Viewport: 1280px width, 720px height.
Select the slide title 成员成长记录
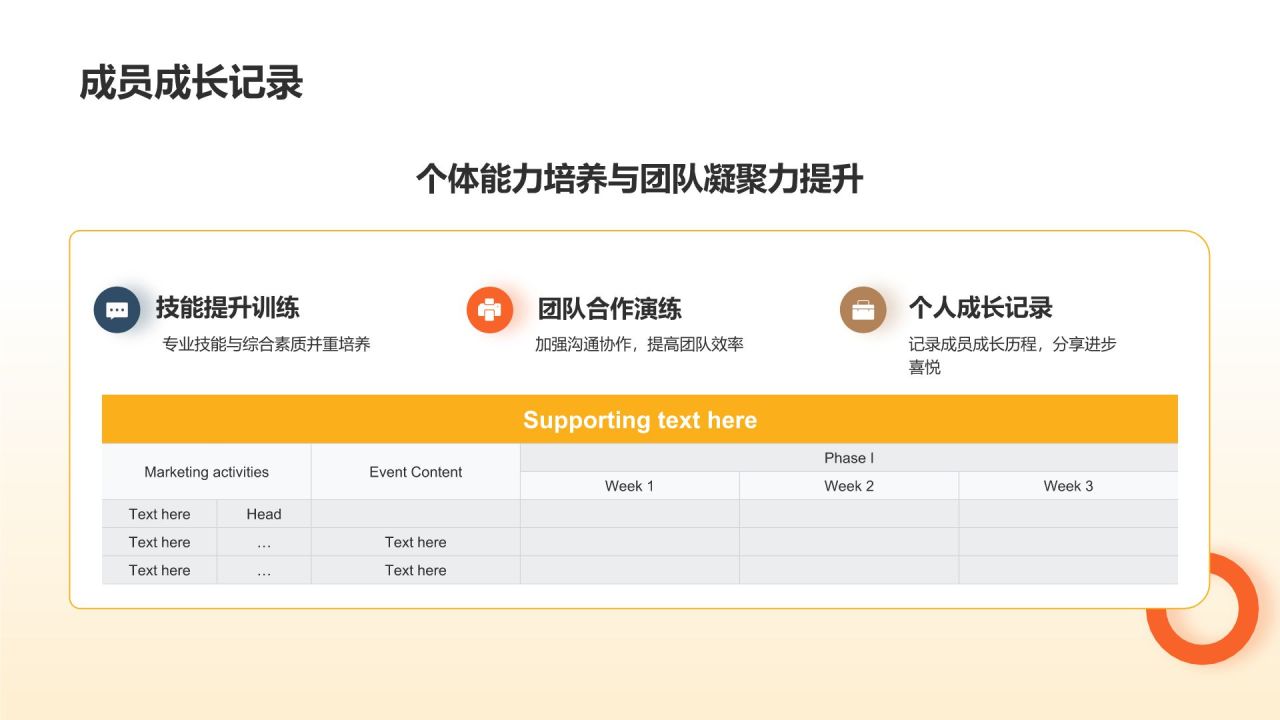pos(191,84)
